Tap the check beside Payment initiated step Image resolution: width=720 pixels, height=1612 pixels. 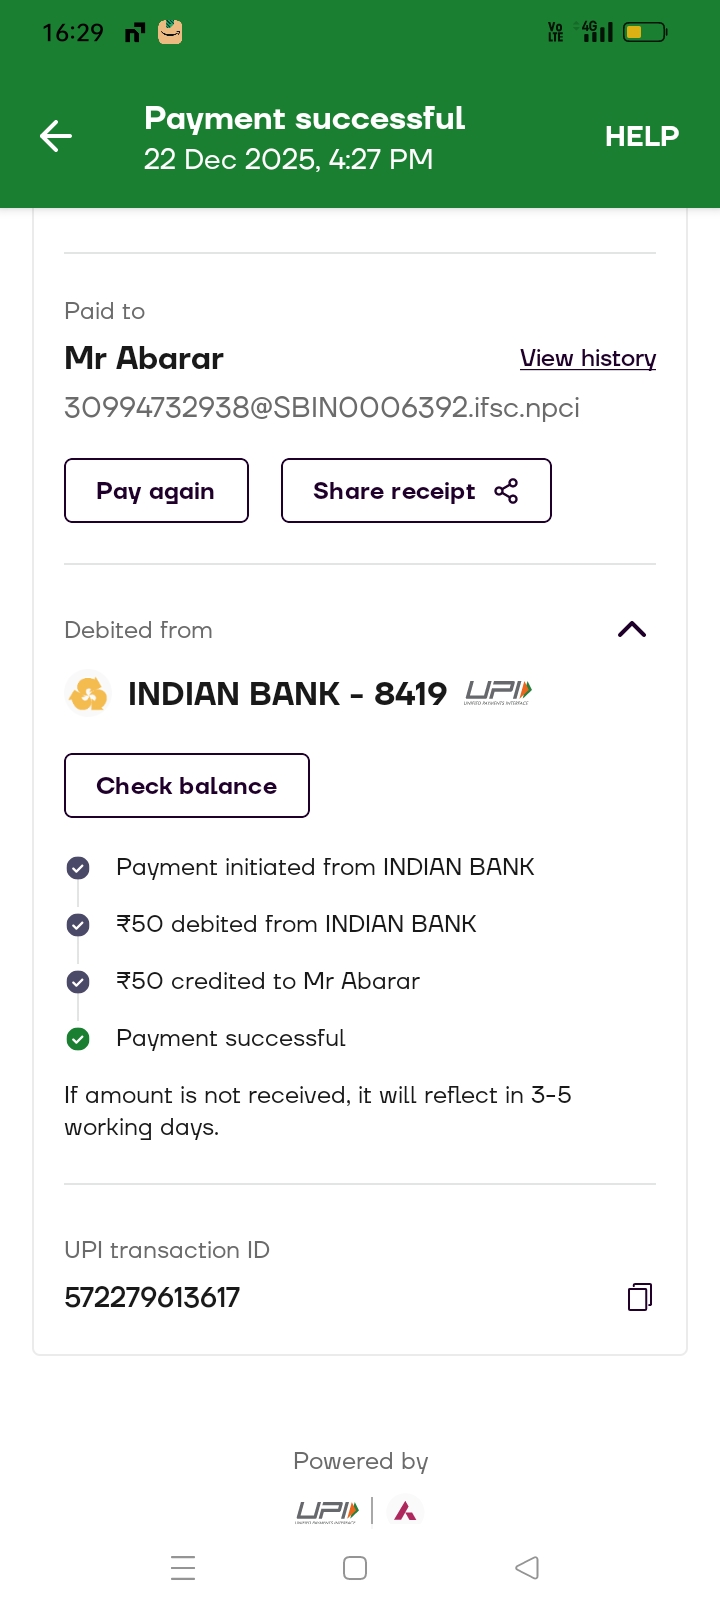click(x=78, y=868)
